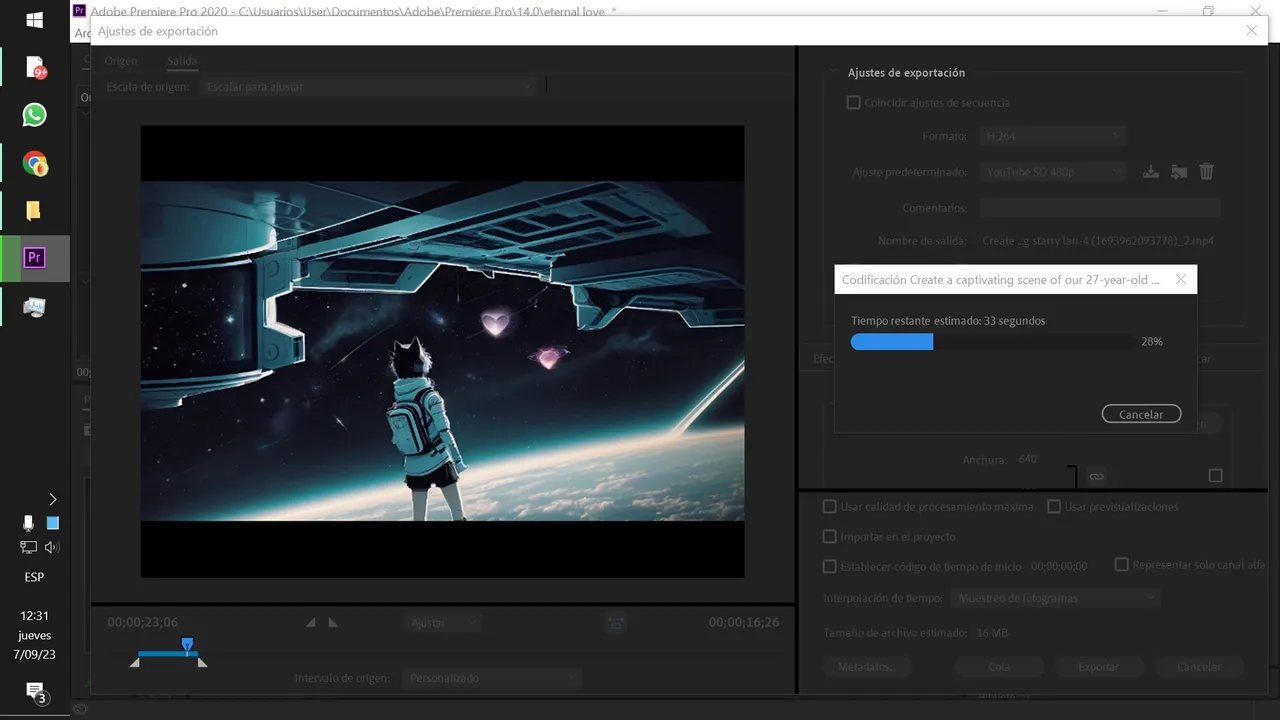Click the blue timeline range bar

pos(168,654)
